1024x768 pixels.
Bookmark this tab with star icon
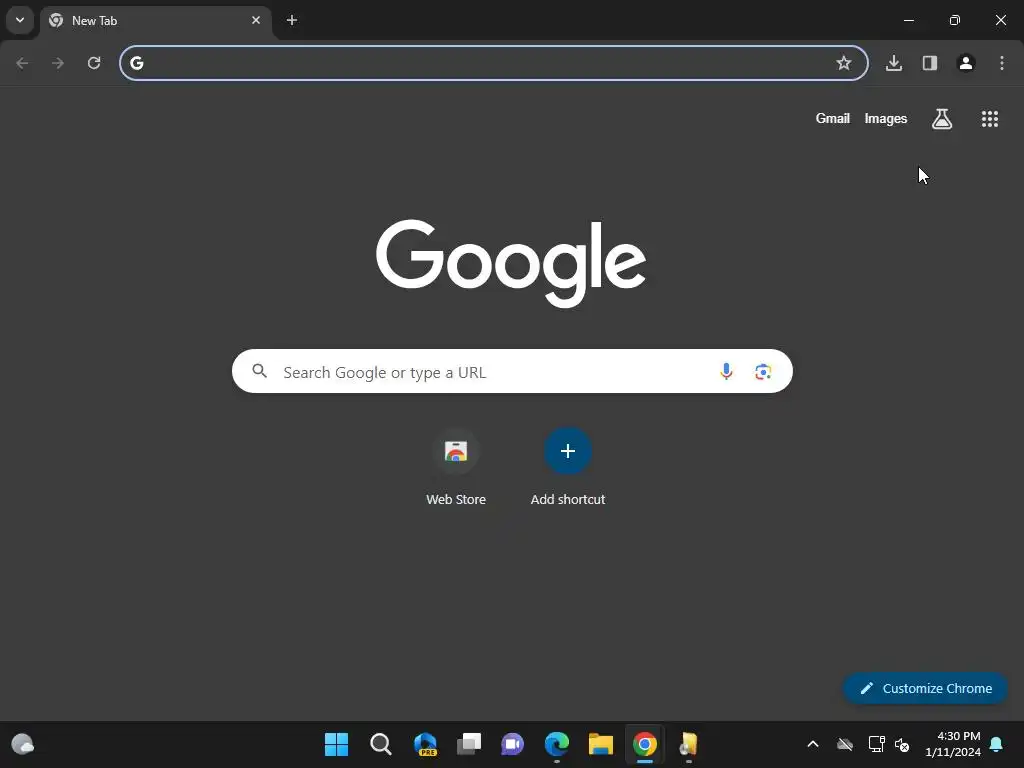click(x=844, y=63)
